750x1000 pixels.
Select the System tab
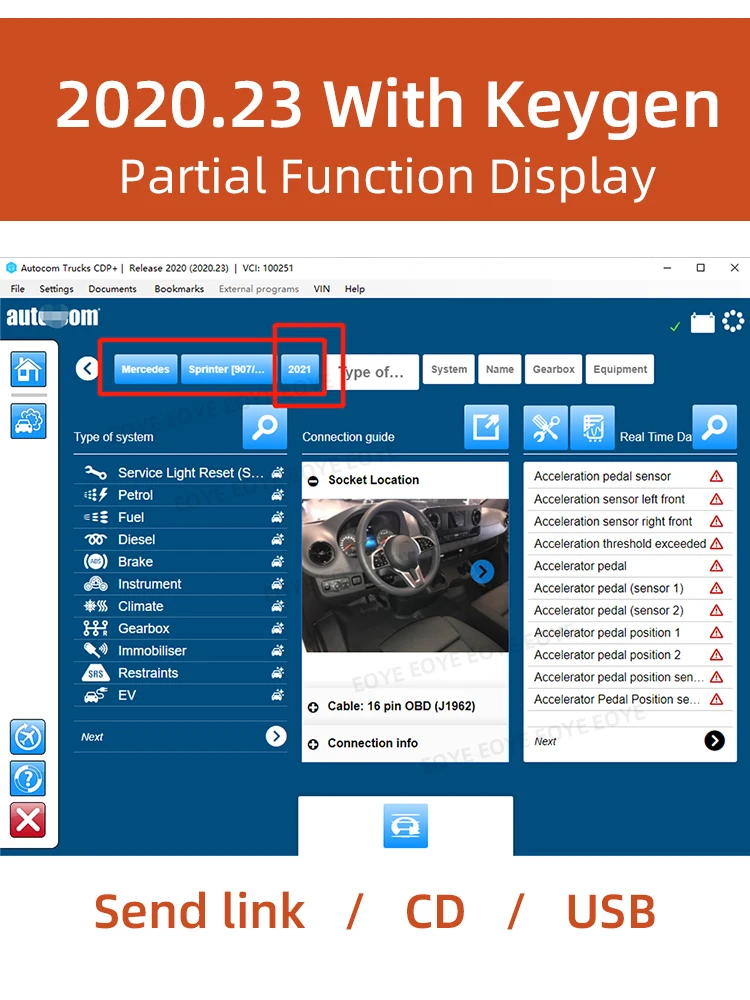point(449,369)
